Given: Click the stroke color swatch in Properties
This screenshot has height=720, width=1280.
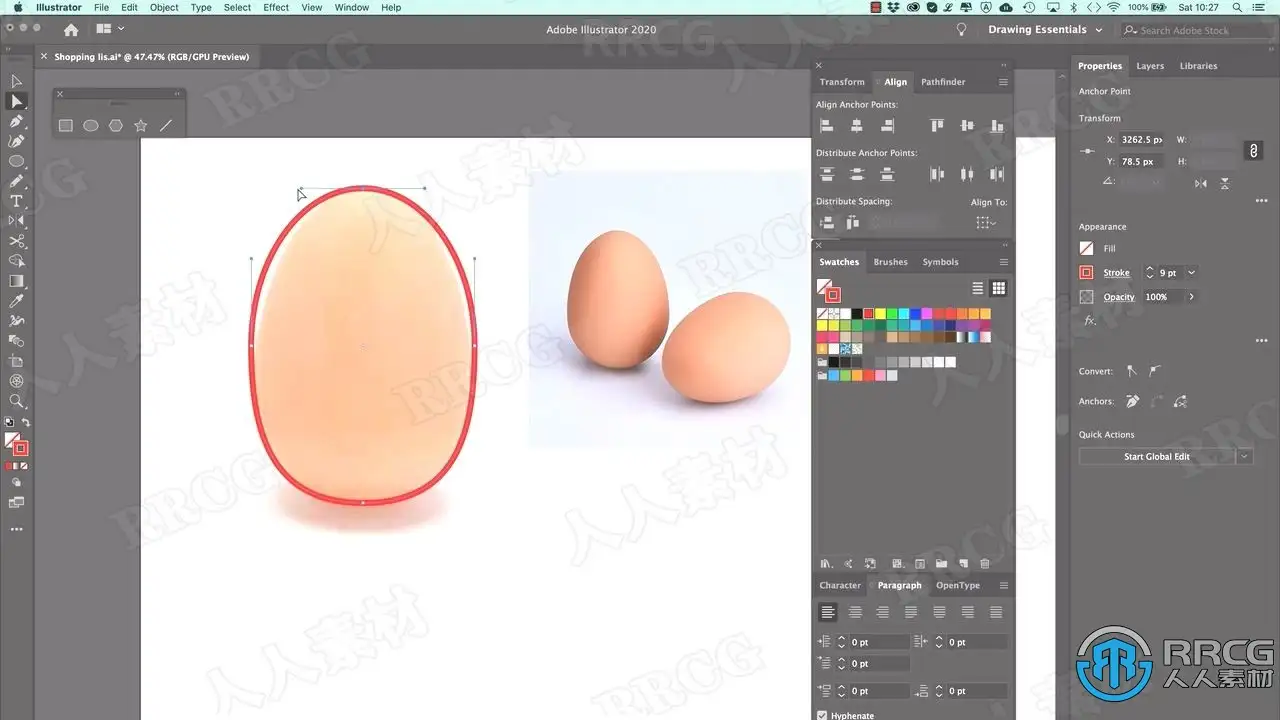Looking at the screenshot, I should pos(1087,273).
